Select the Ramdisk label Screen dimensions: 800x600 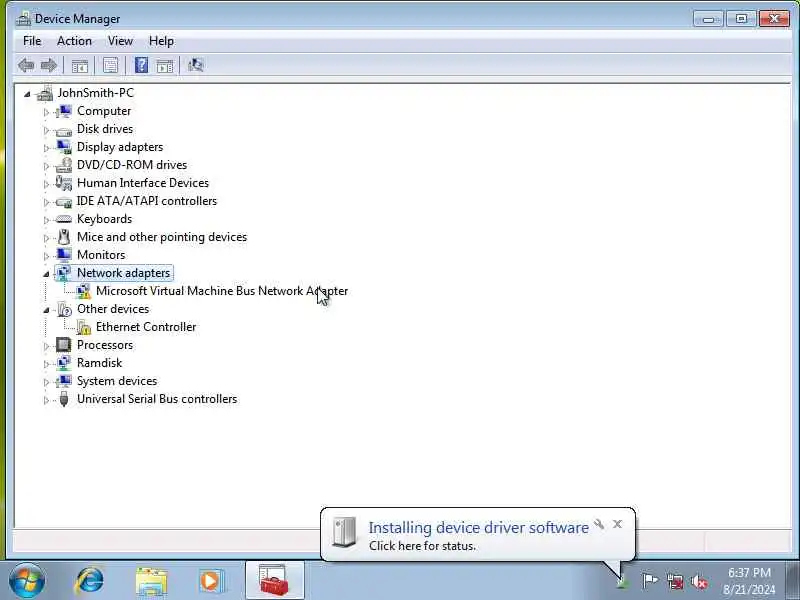99,363
